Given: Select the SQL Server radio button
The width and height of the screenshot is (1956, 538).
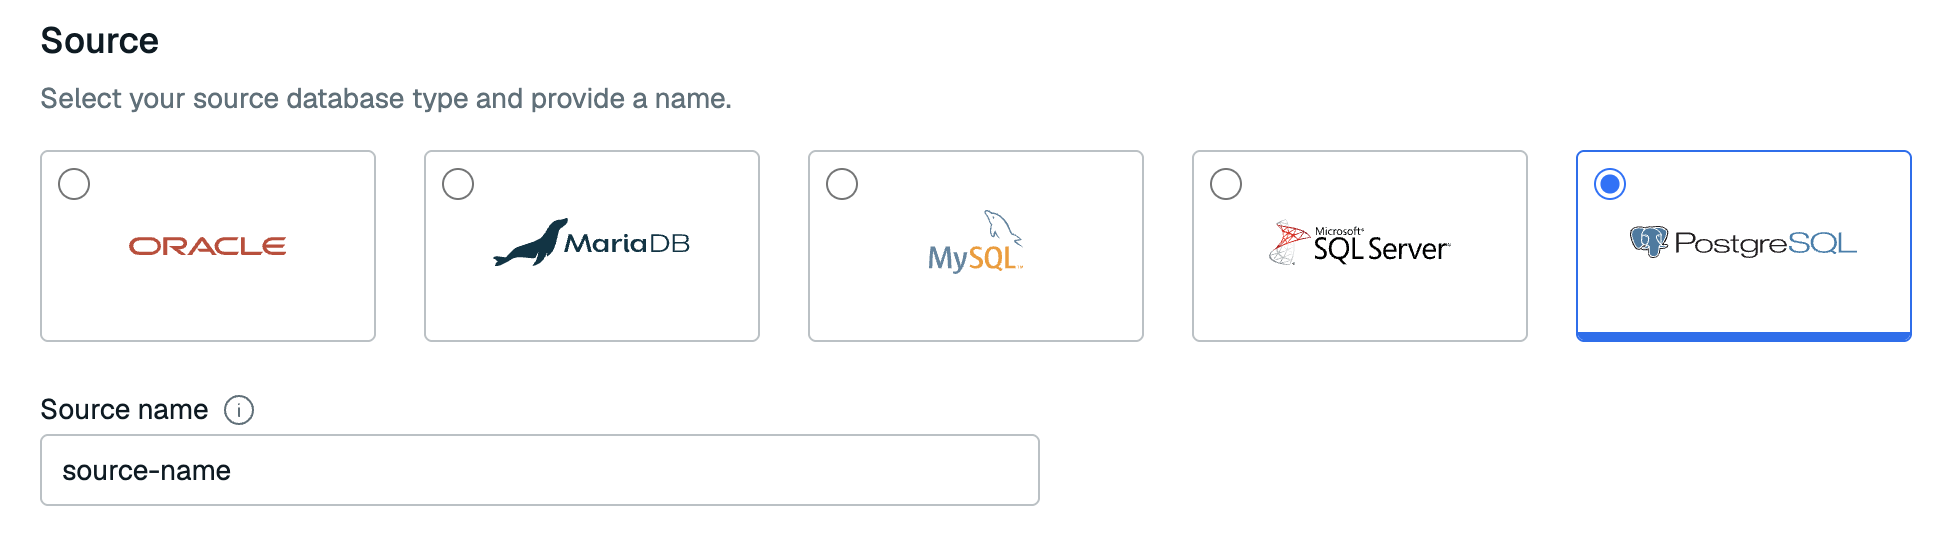Looking at the screenshot, I should coord(1226,184).
